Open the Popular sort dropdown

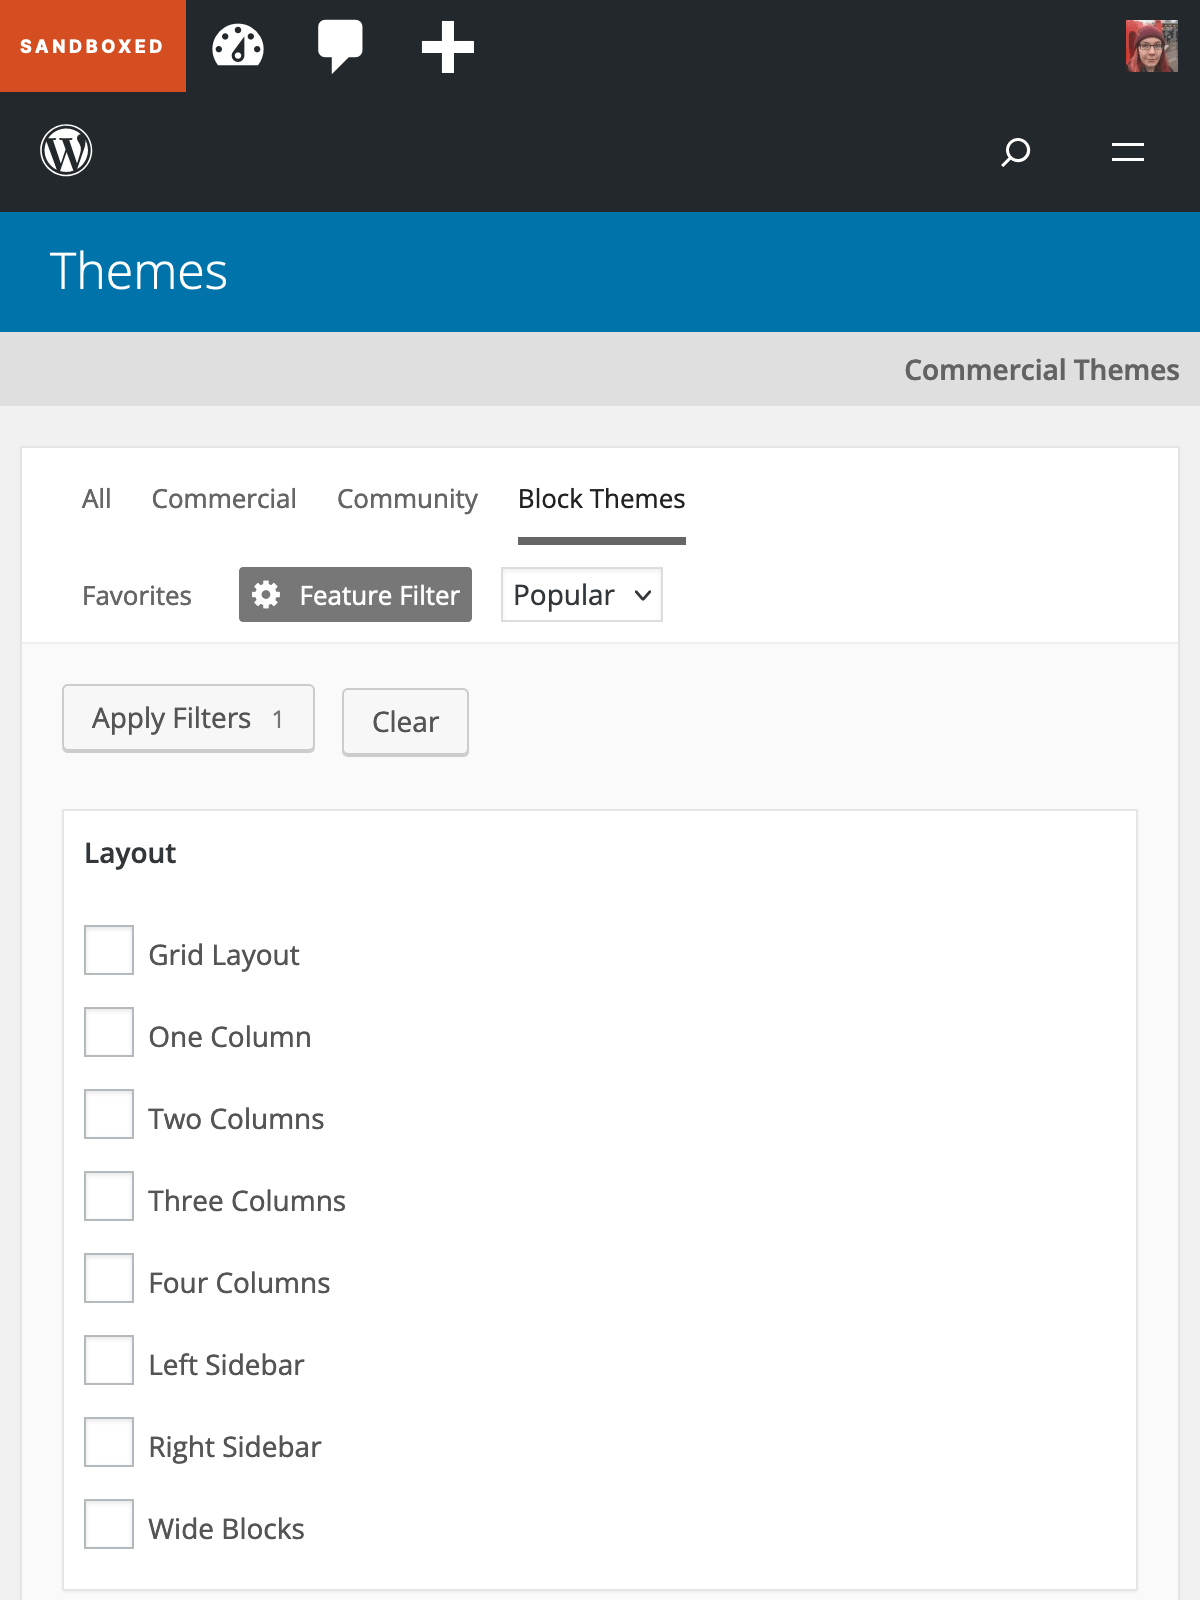tap(581, 595)
